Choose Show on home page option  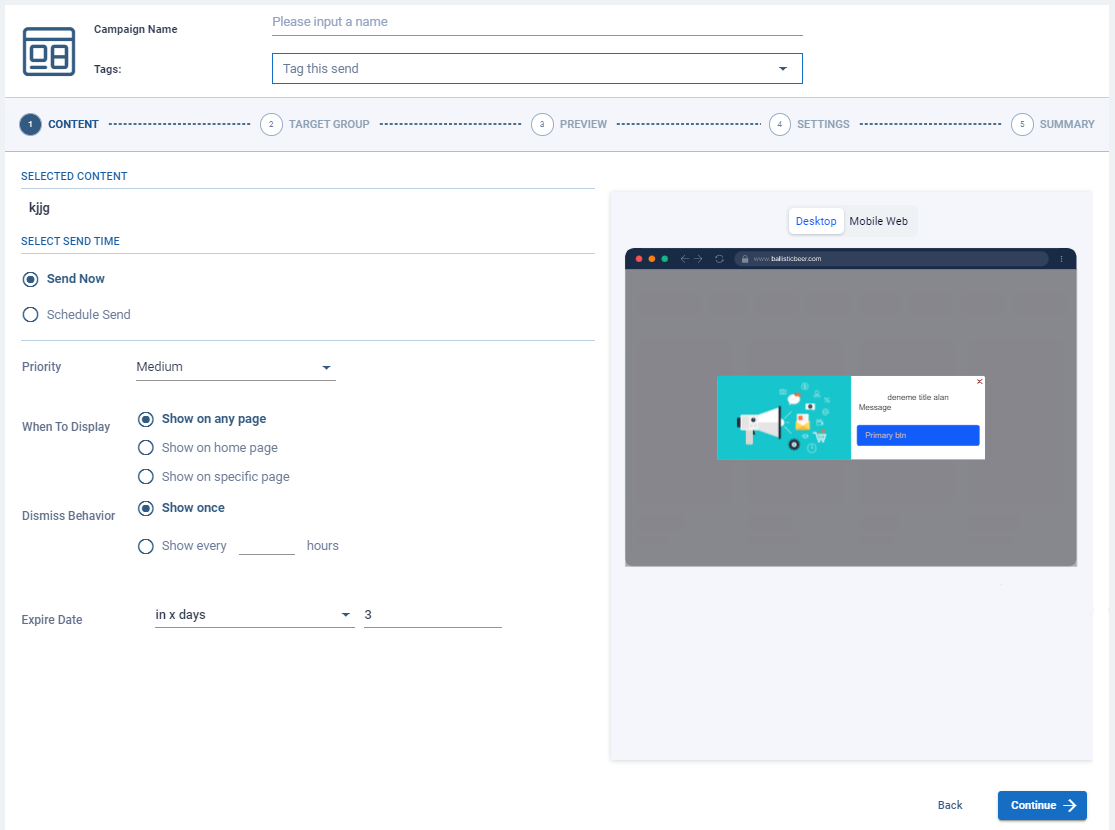click(146, 448)
